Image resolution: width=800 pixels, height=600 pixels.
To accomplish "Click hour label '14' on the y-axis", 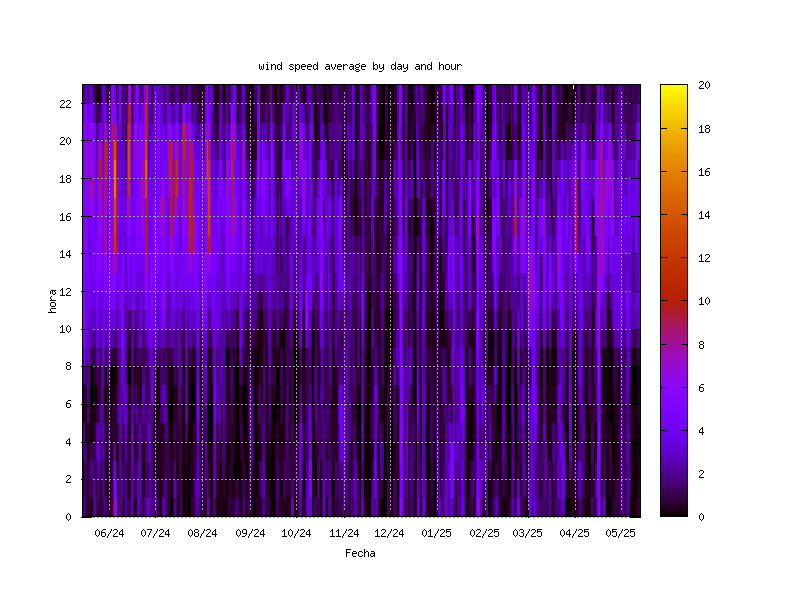I will point(65,254).
